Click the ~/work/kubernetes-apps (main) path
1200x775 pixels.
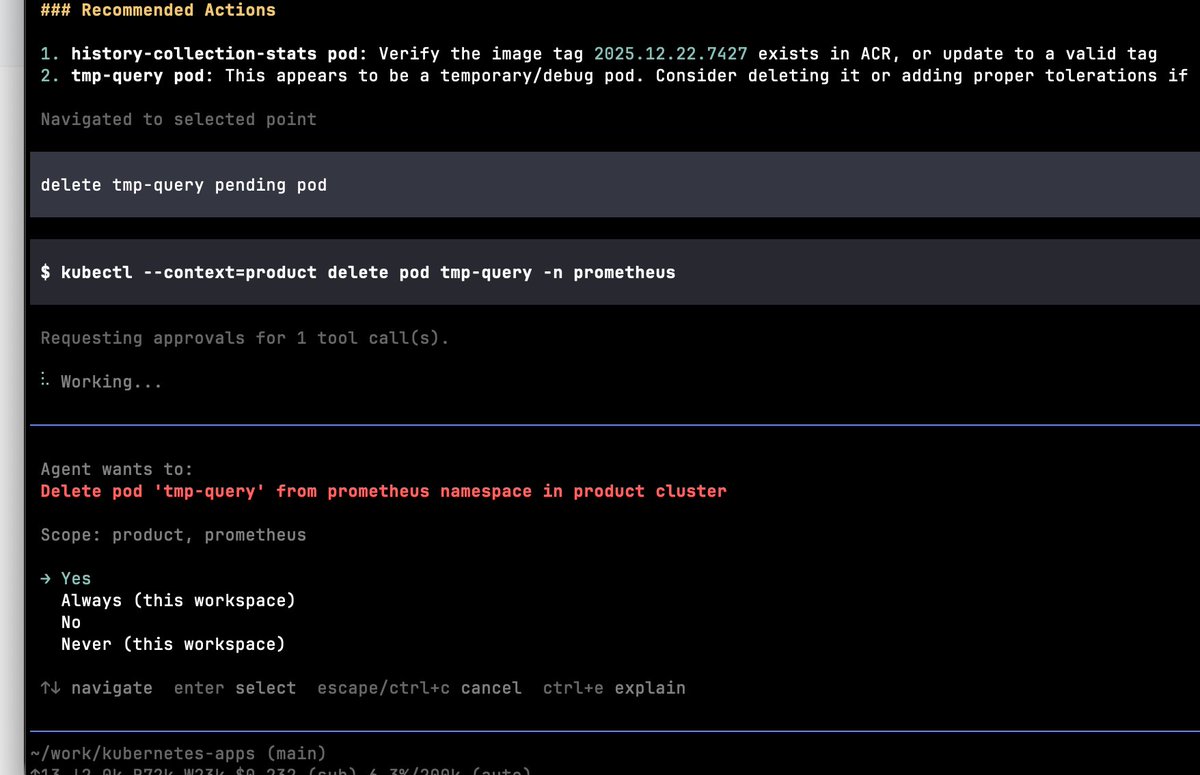(178, 754)
